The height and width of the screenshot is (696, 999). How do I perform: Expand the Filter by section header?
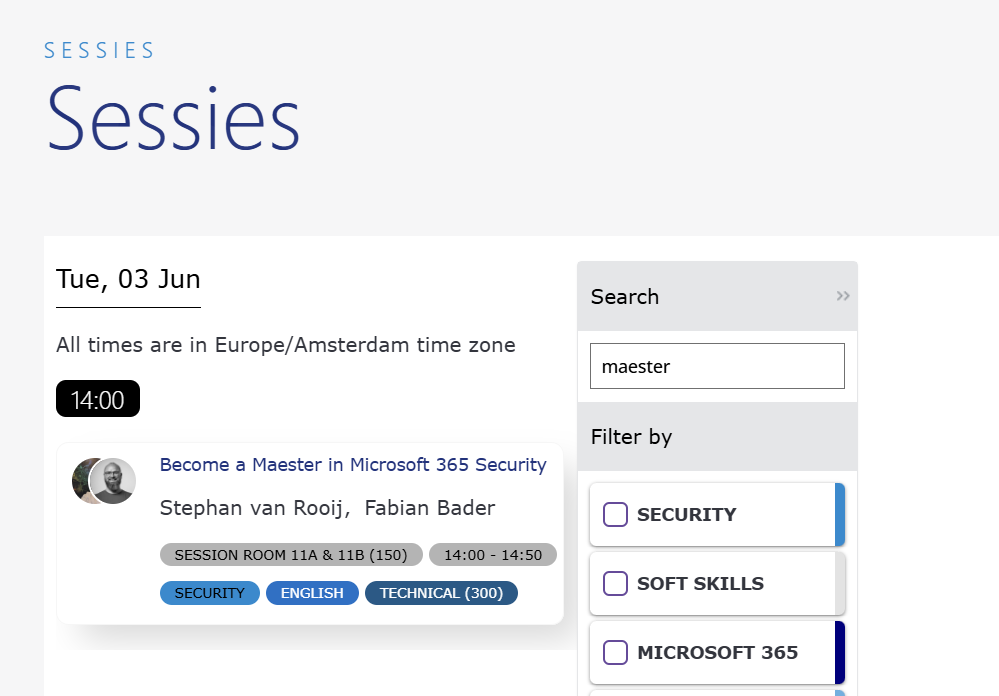pyautogui.click(x=717, y=437)
